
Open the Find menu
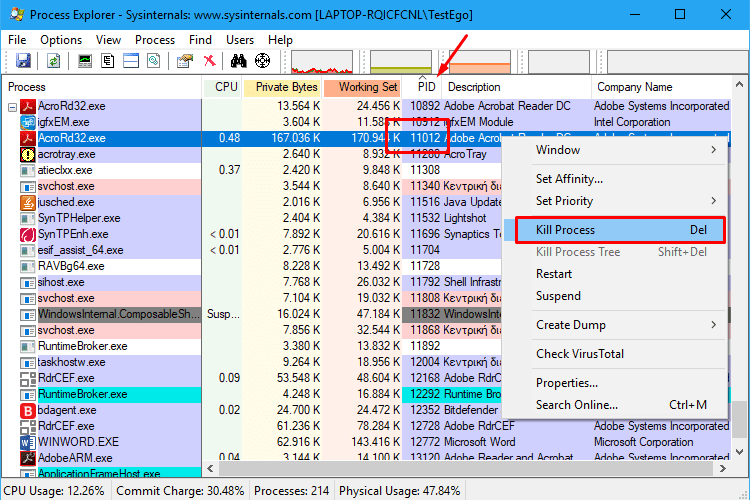pos(200,40)
